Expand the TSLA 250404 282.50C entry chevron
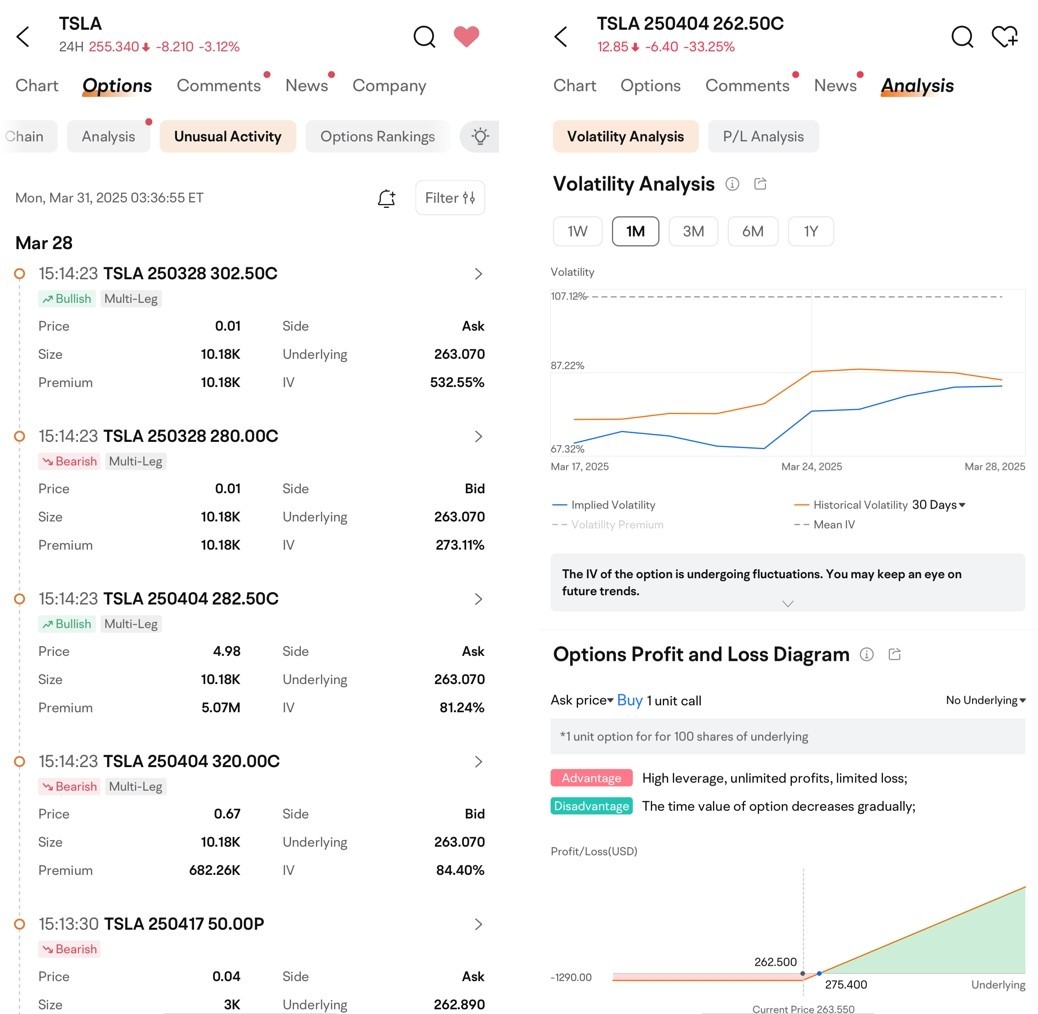The height and width of the screenshot is (1014, 1038). pyautogui.click(x=478, y=599)
